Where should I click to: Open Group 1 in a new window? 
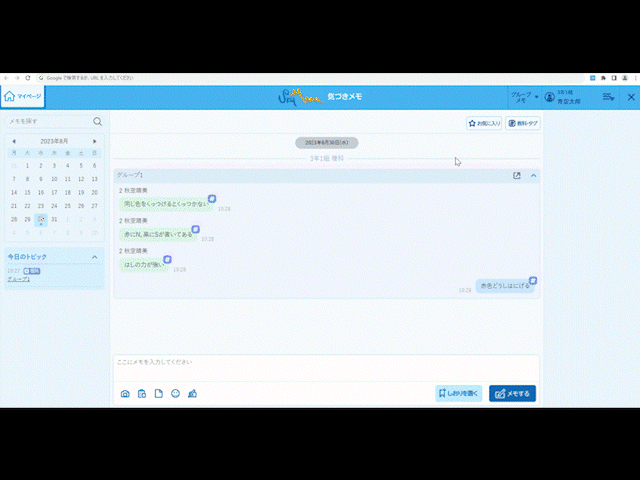517,176
